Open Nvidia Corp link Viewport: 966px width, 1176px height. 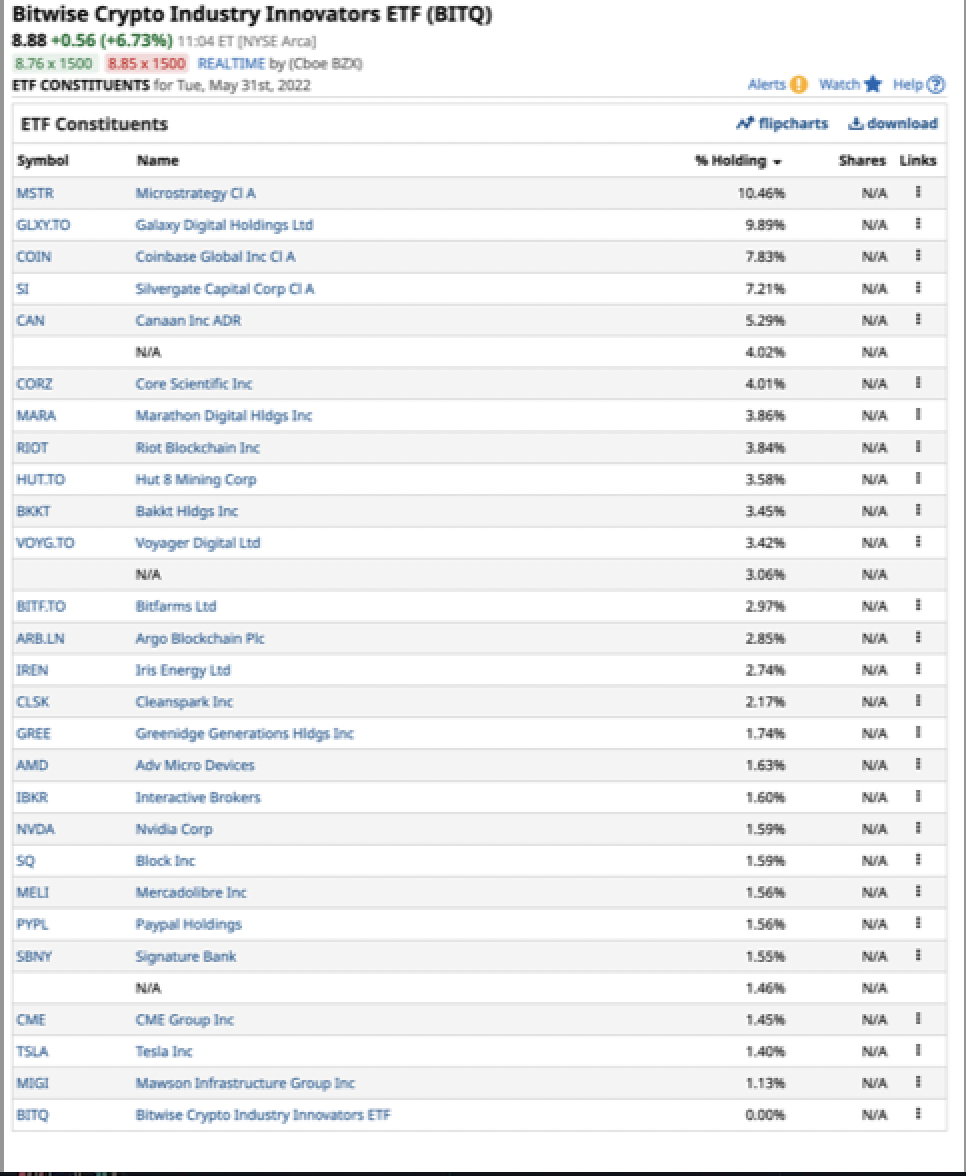tap(174, 829)
